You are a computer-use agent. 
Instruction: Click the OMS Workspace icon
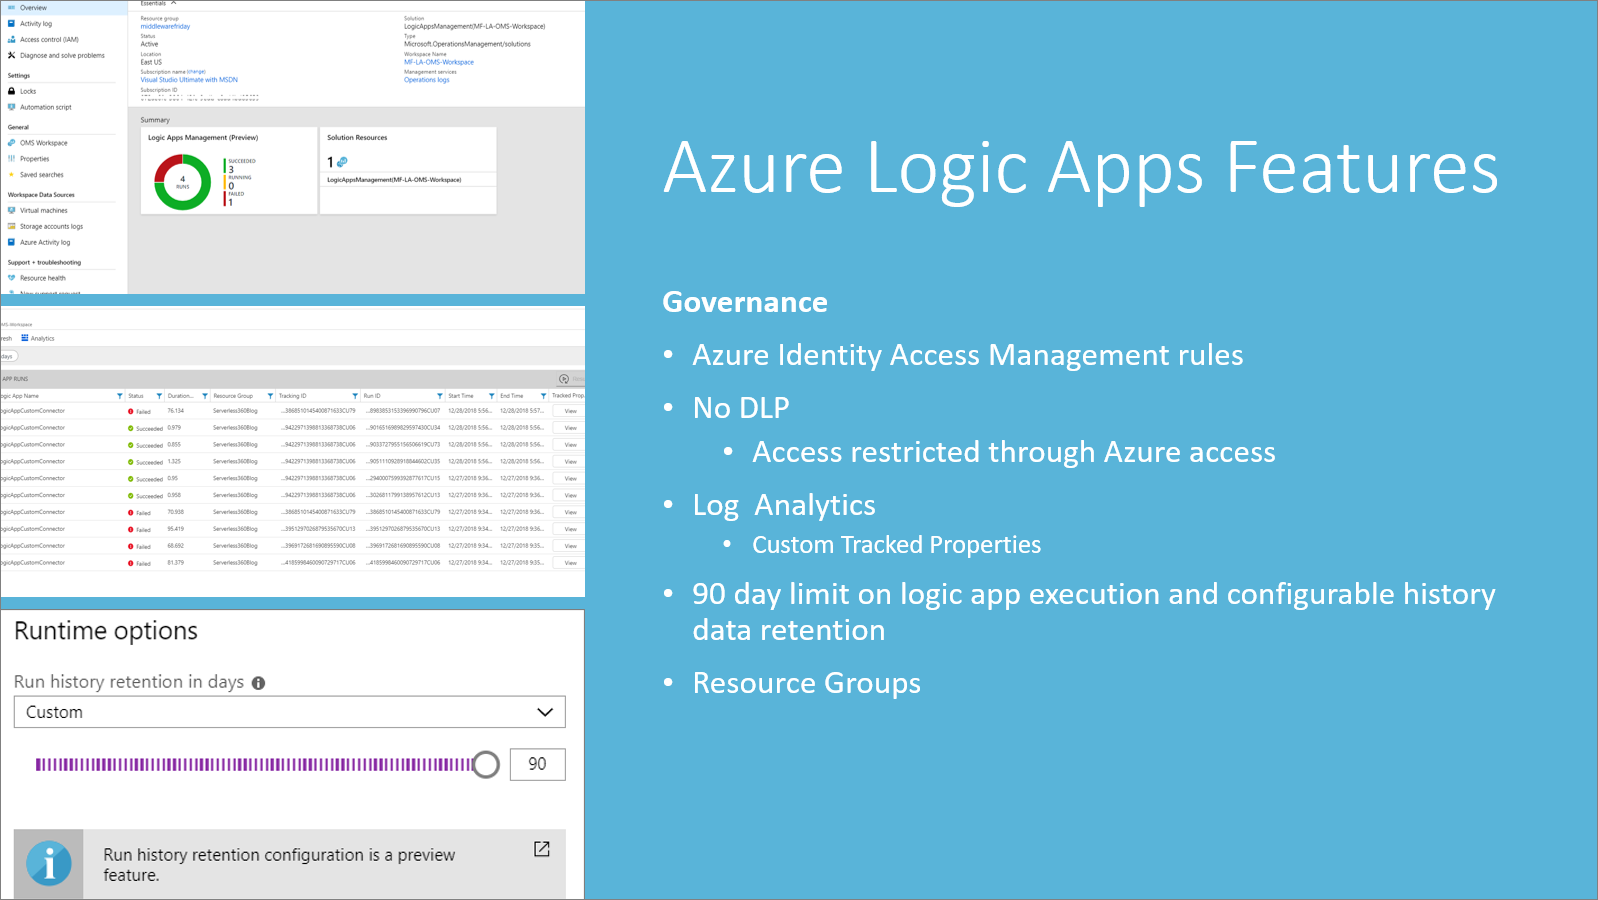(x=12, y=143)
